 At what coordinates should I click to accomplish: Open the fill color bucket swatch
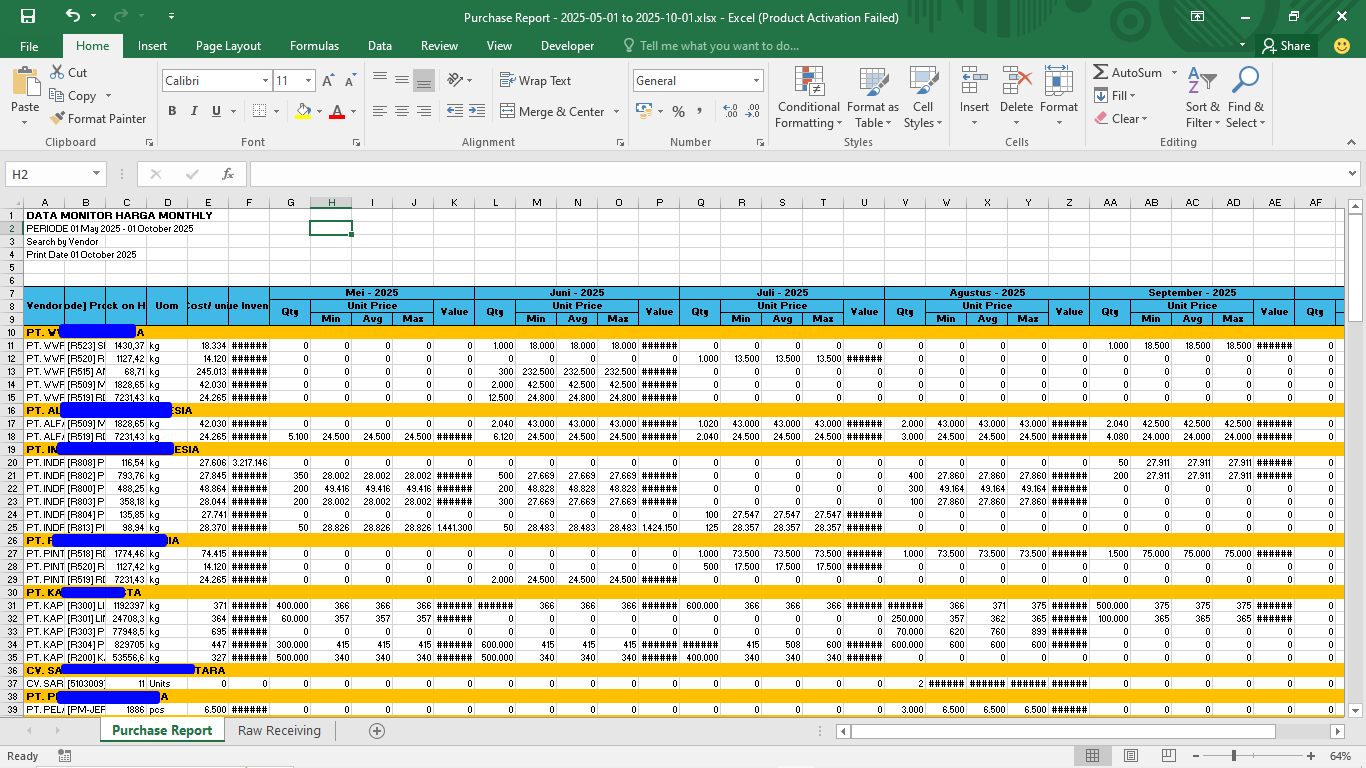pyautogui.click(x=304, y=111)
